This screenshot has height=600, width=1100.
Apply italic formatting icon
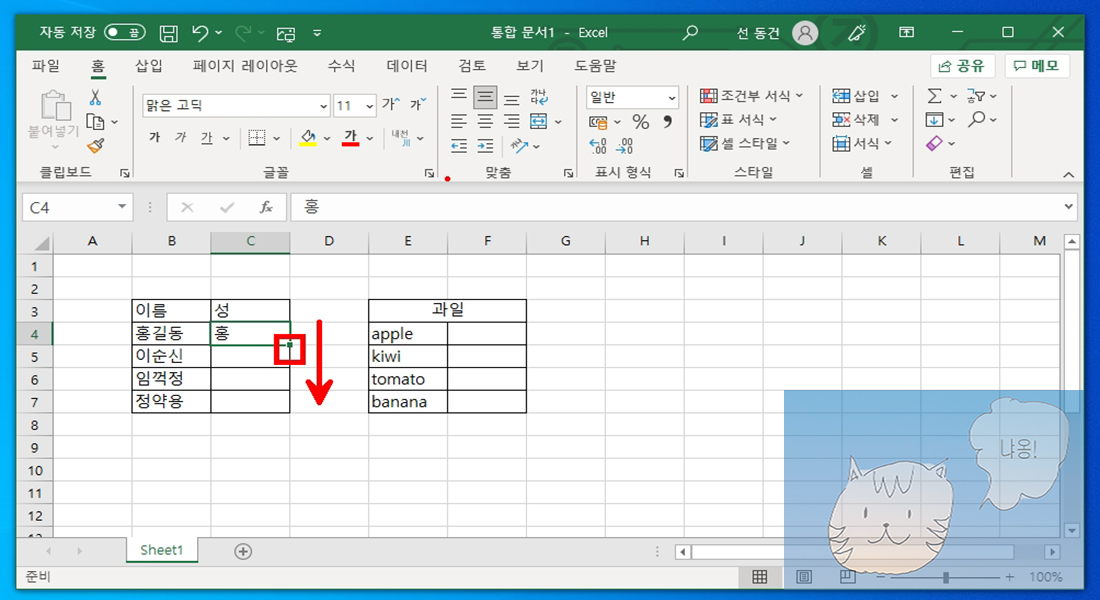180,138
